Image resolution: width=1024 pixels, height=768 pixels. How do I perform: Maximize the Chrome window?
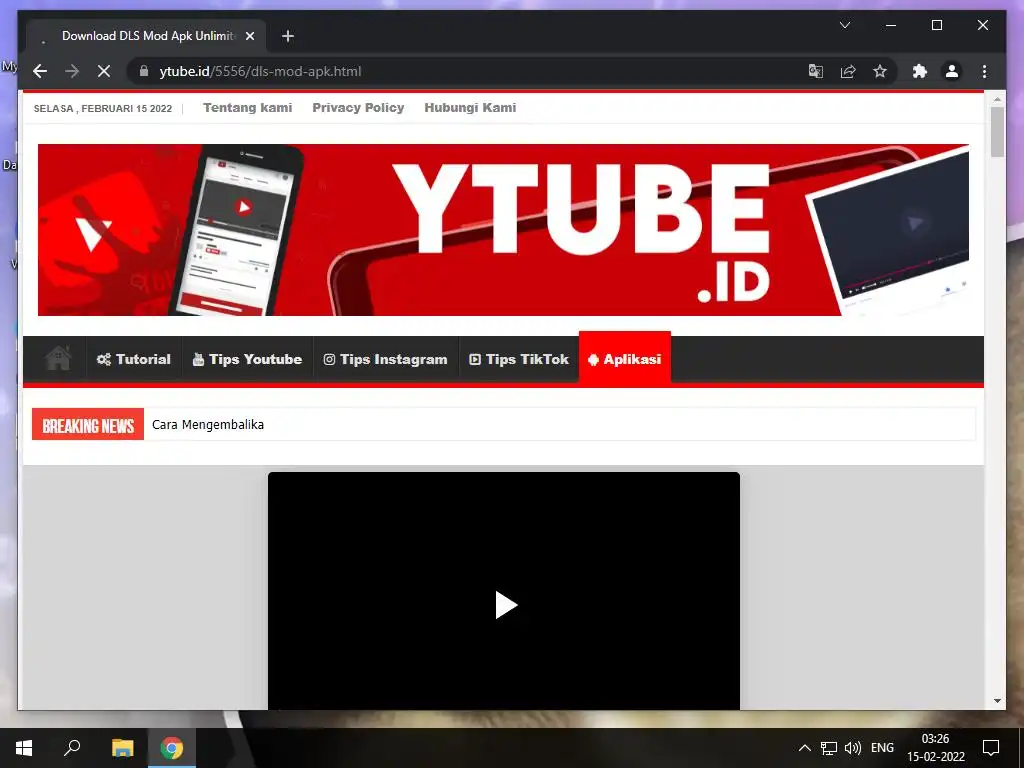point(936,25)
